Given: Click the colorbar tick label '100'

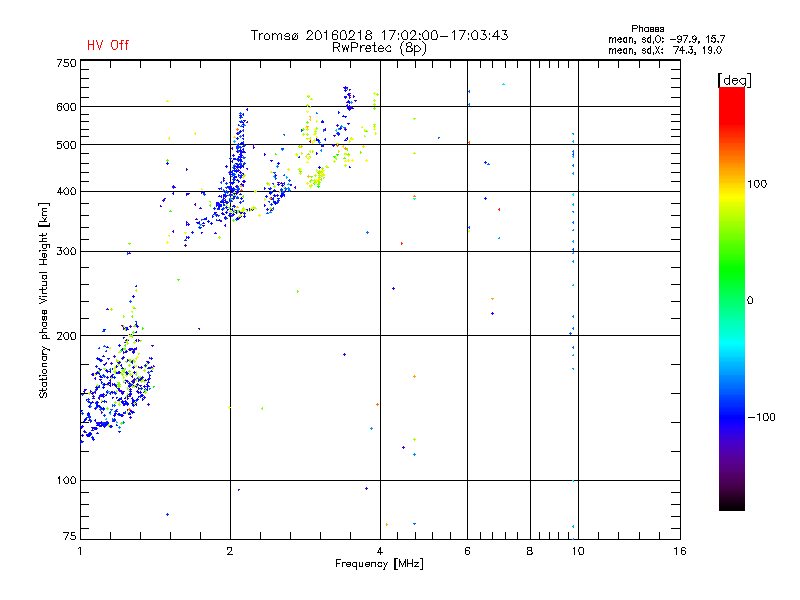Looking at the screenshot, I should click(757, 184).
